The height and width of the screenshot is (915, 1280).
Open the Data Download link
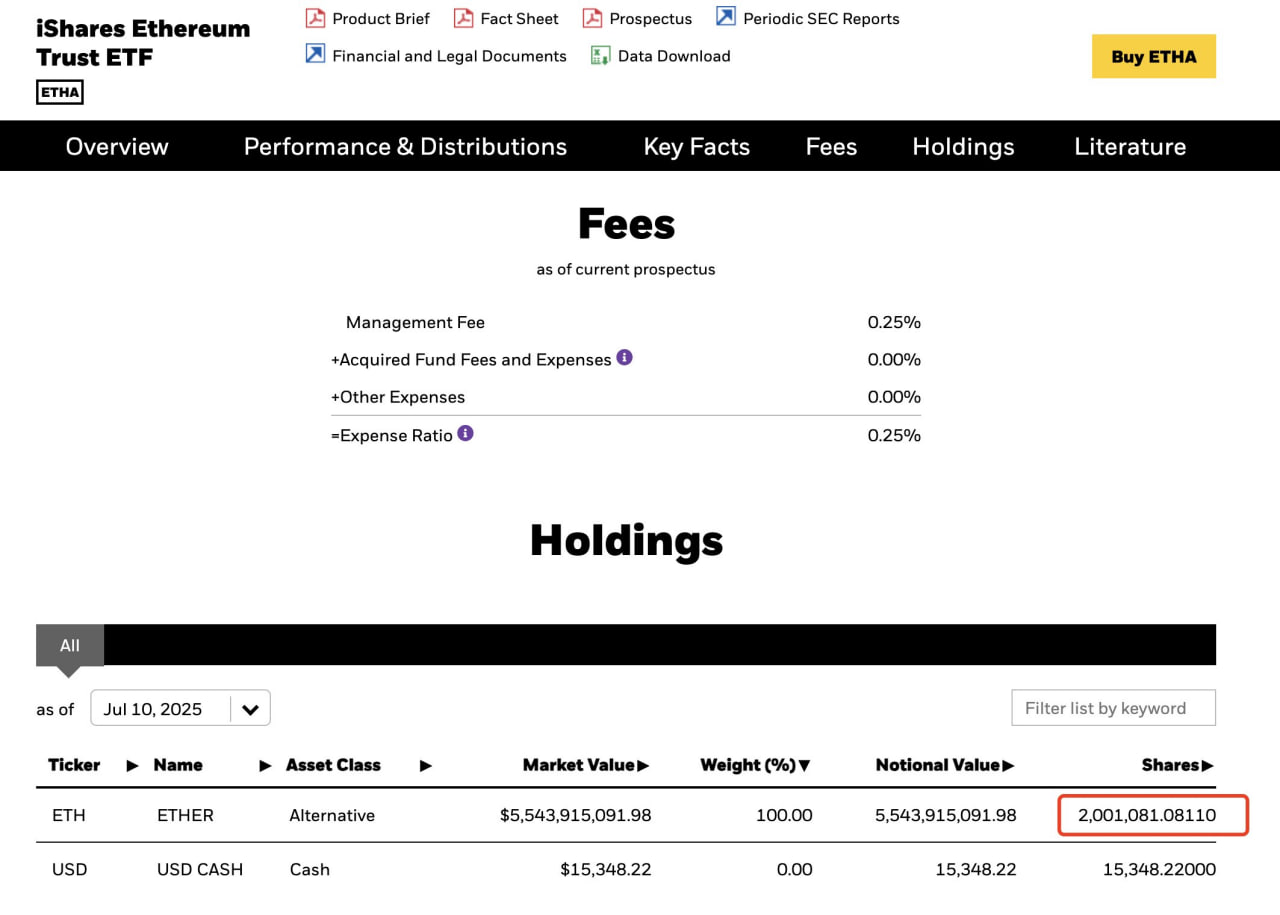click(x=674, y=56)
